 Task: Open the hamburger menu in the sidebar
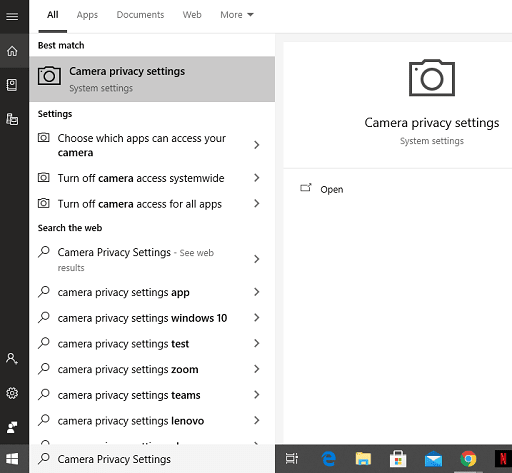(12, 16)
